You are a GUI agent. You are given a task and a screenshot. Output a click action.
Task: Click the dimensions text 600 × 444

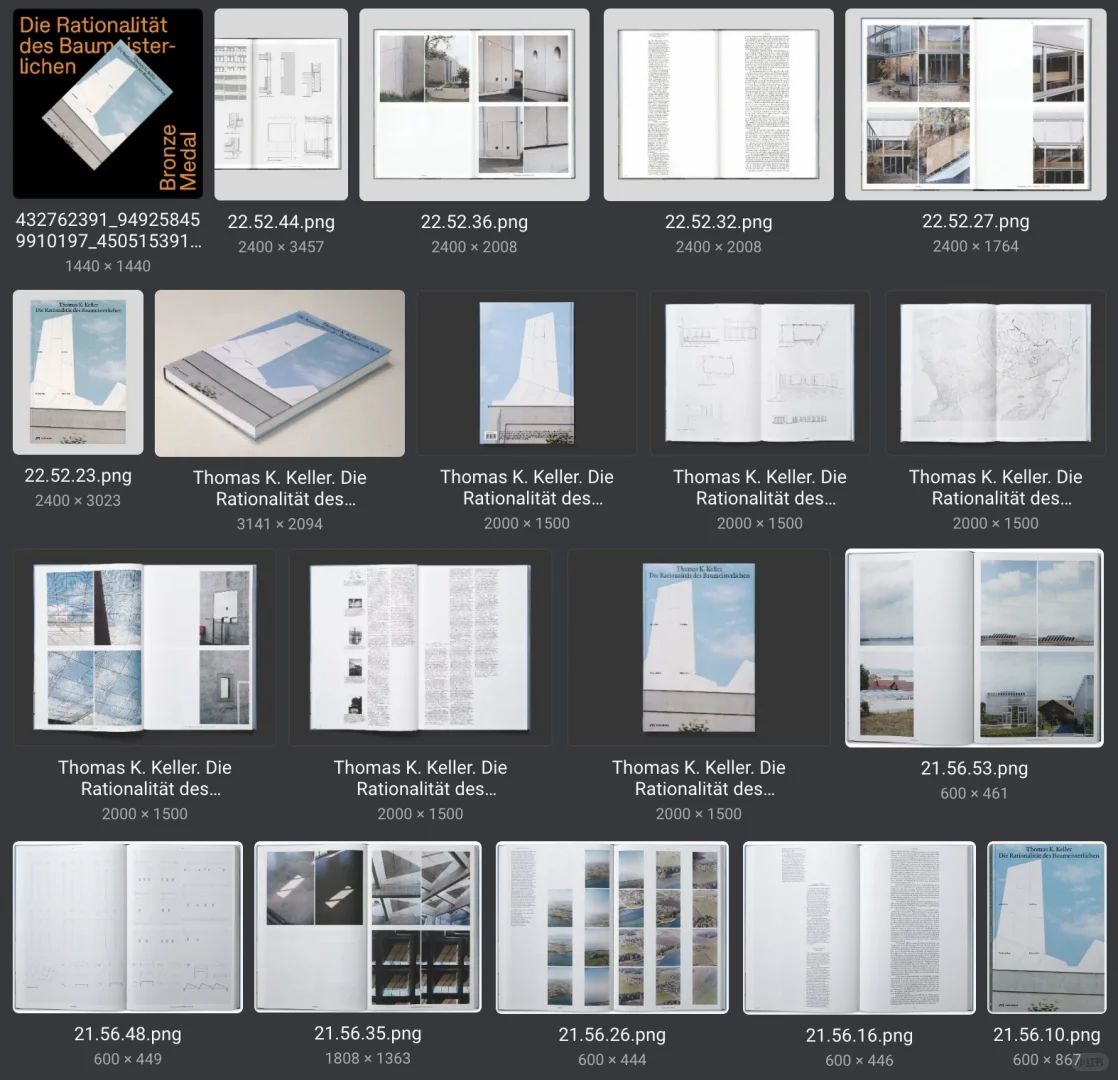tap(612, 1059)
